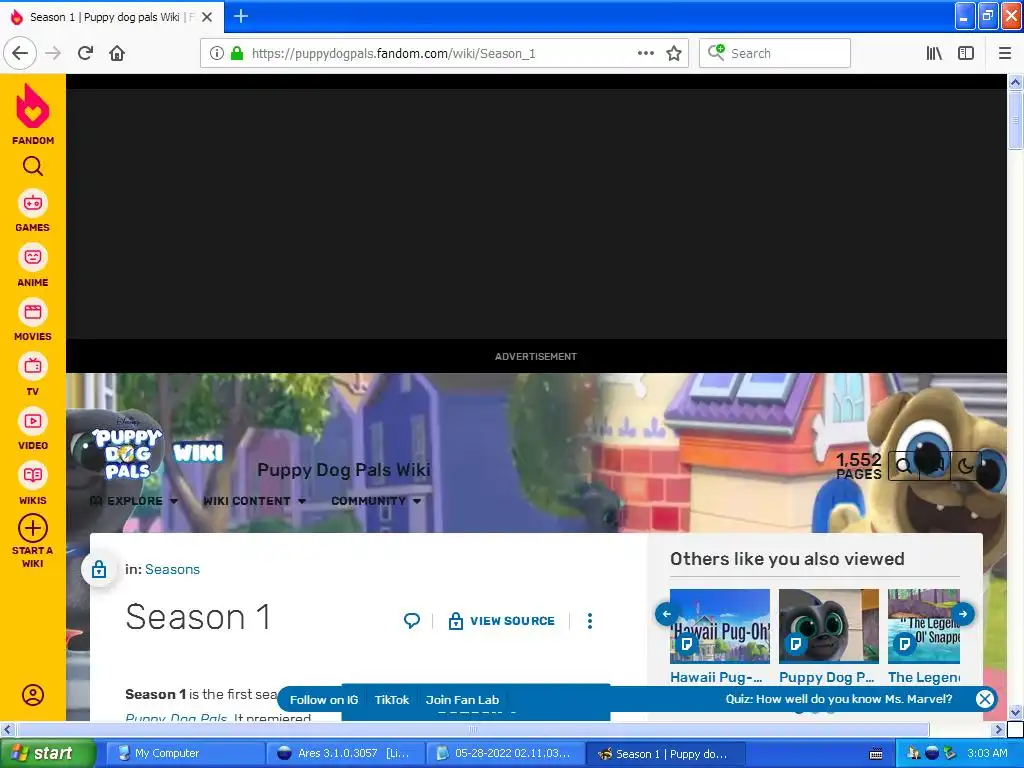Viewport: 1024px width, 768px height.
Task: Open the Puppy Dog P... thumbnail
Action: coord(829,626)
